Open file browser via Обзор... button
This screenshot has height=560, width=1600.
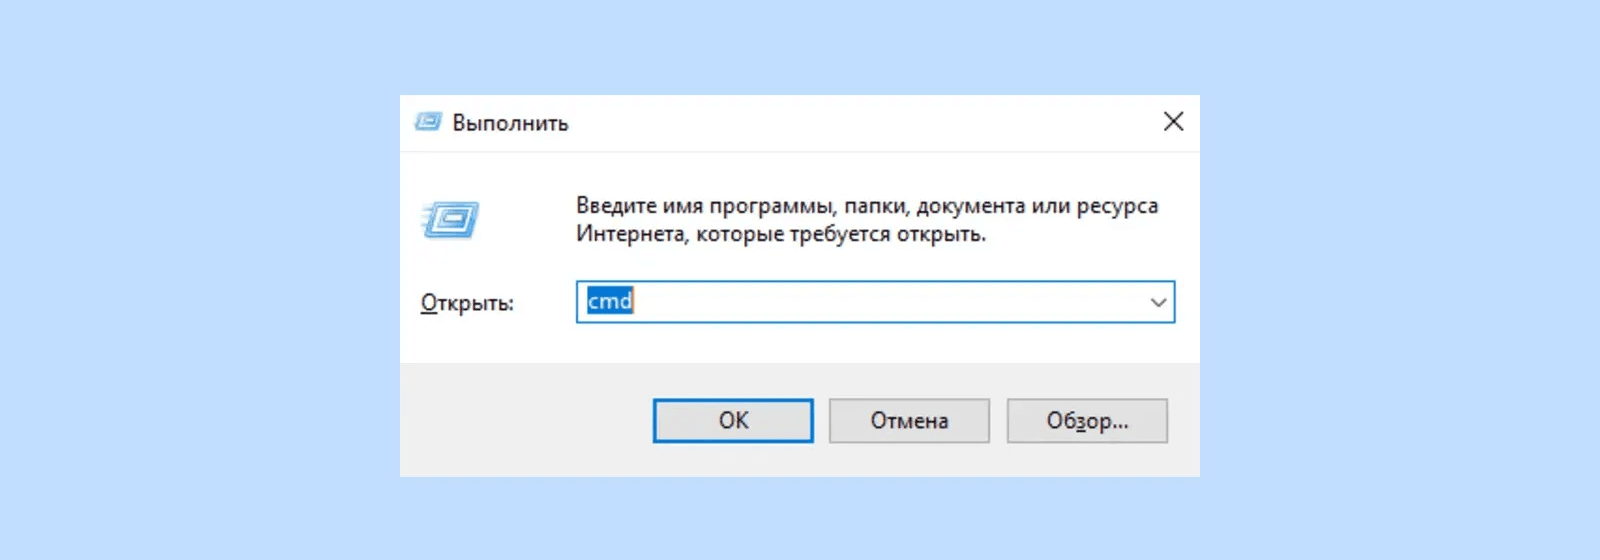(1087, 421)
